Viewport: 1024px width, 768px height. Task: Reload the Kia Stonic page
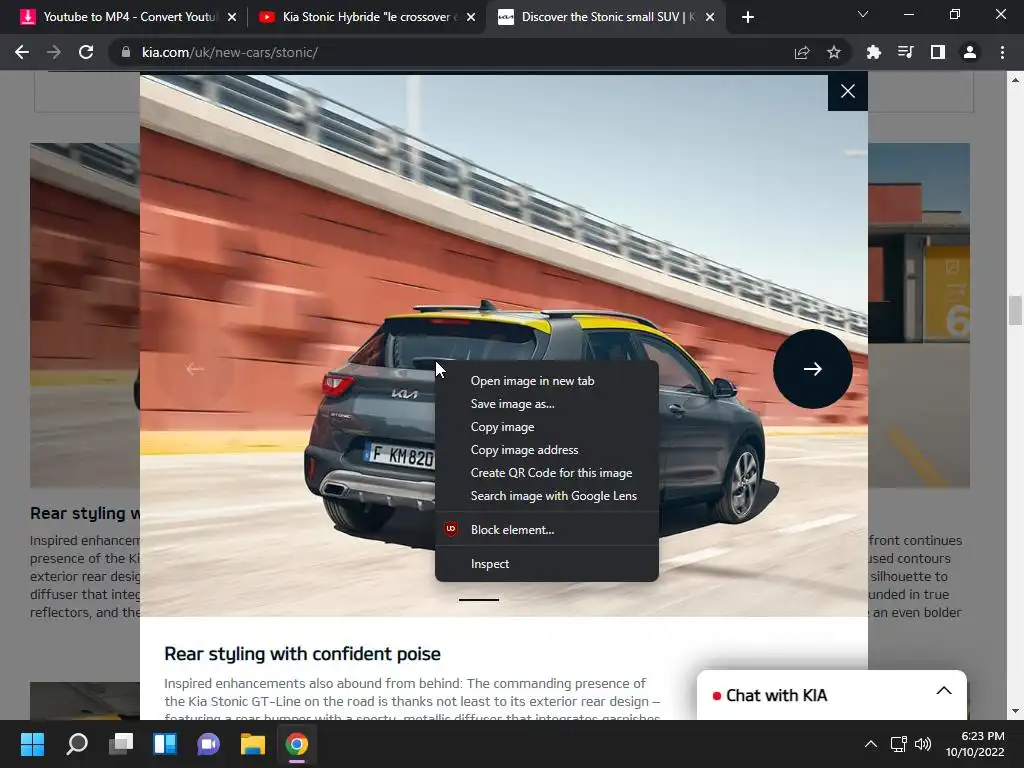(86, 52)
